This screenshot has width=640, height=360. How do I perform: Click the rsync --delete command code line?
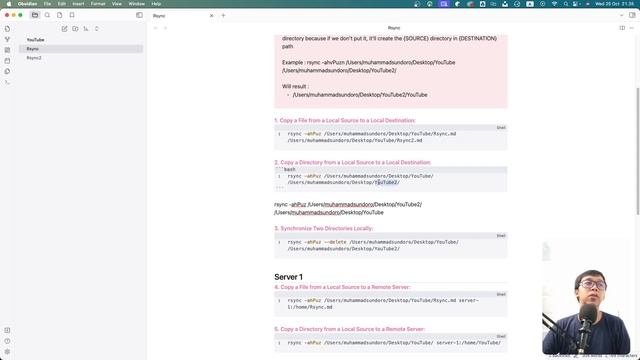(373, 245)
